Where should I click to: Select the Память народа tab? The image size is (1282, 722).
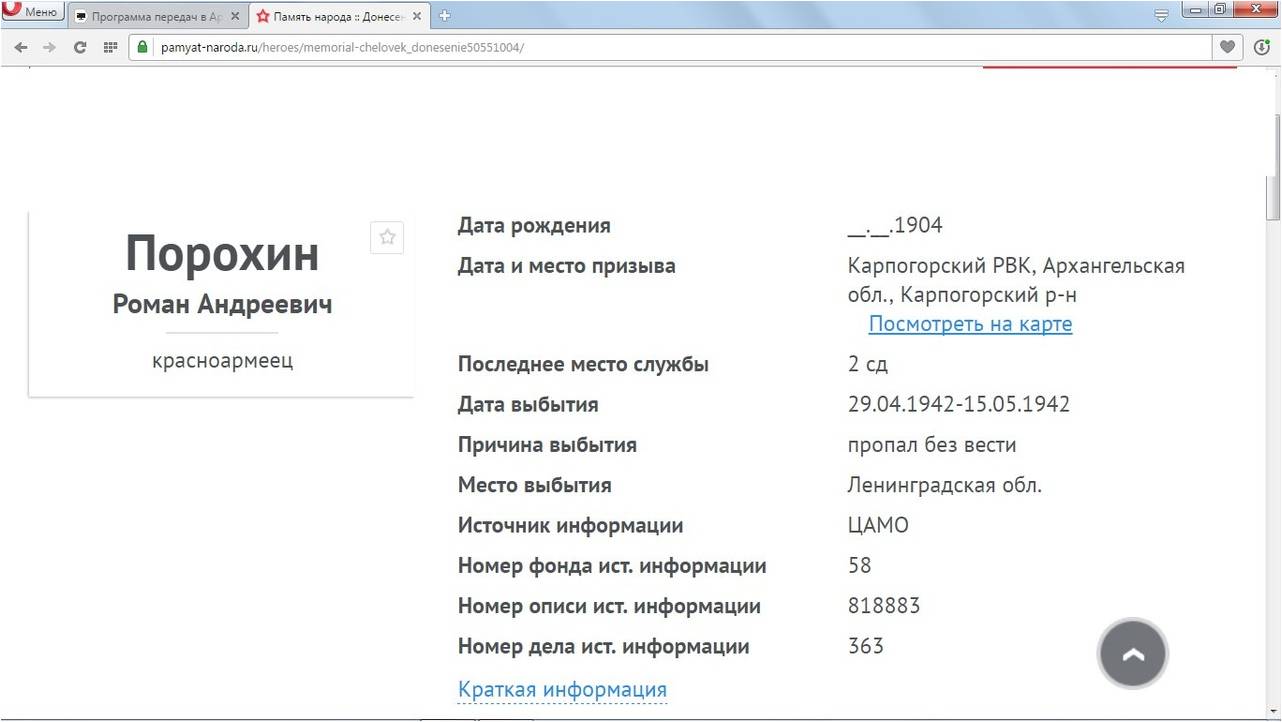[338, 16]
